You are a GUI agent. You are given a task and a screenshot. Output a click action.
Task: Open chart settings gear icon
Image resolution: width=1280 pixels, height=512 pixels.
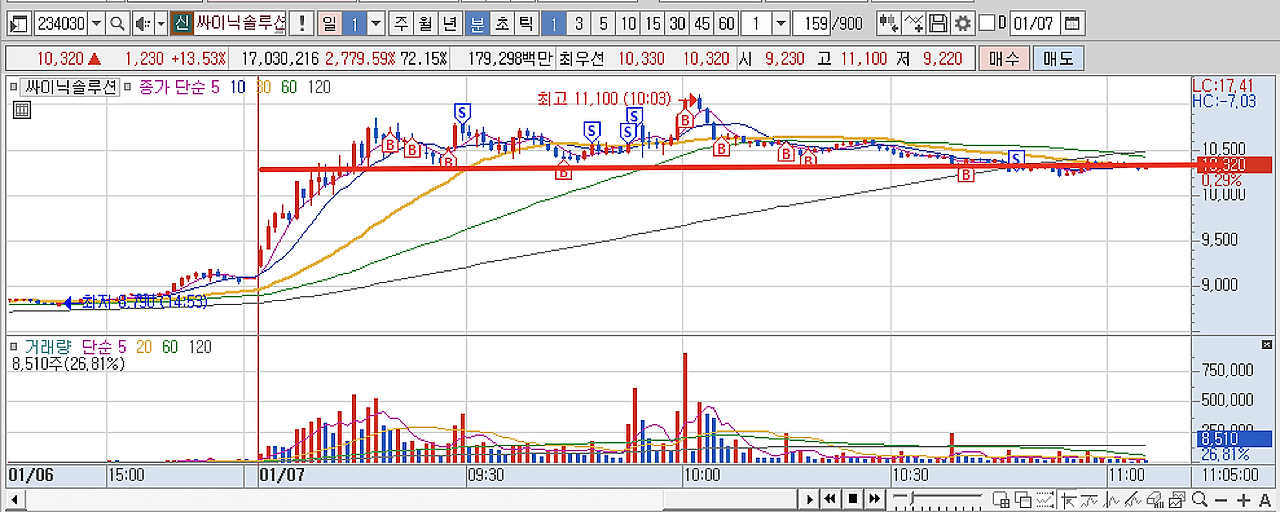[962, 23]
